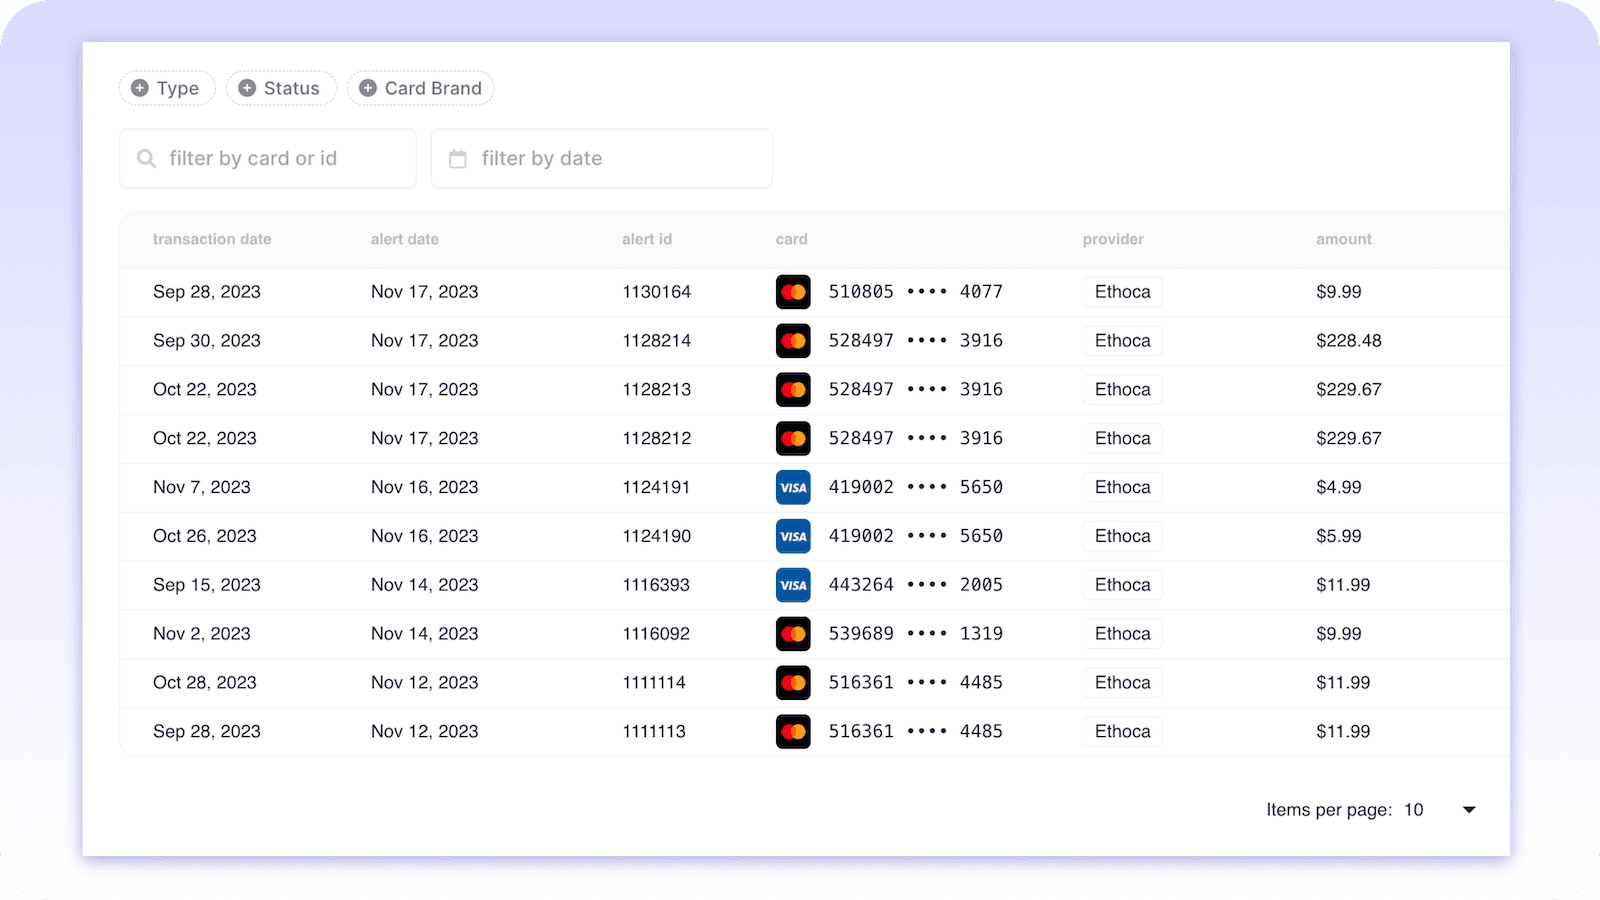Click Ethoca provider tag for alert 1128214
The height and width of the screenshot is (900, 1600).
1122,341
